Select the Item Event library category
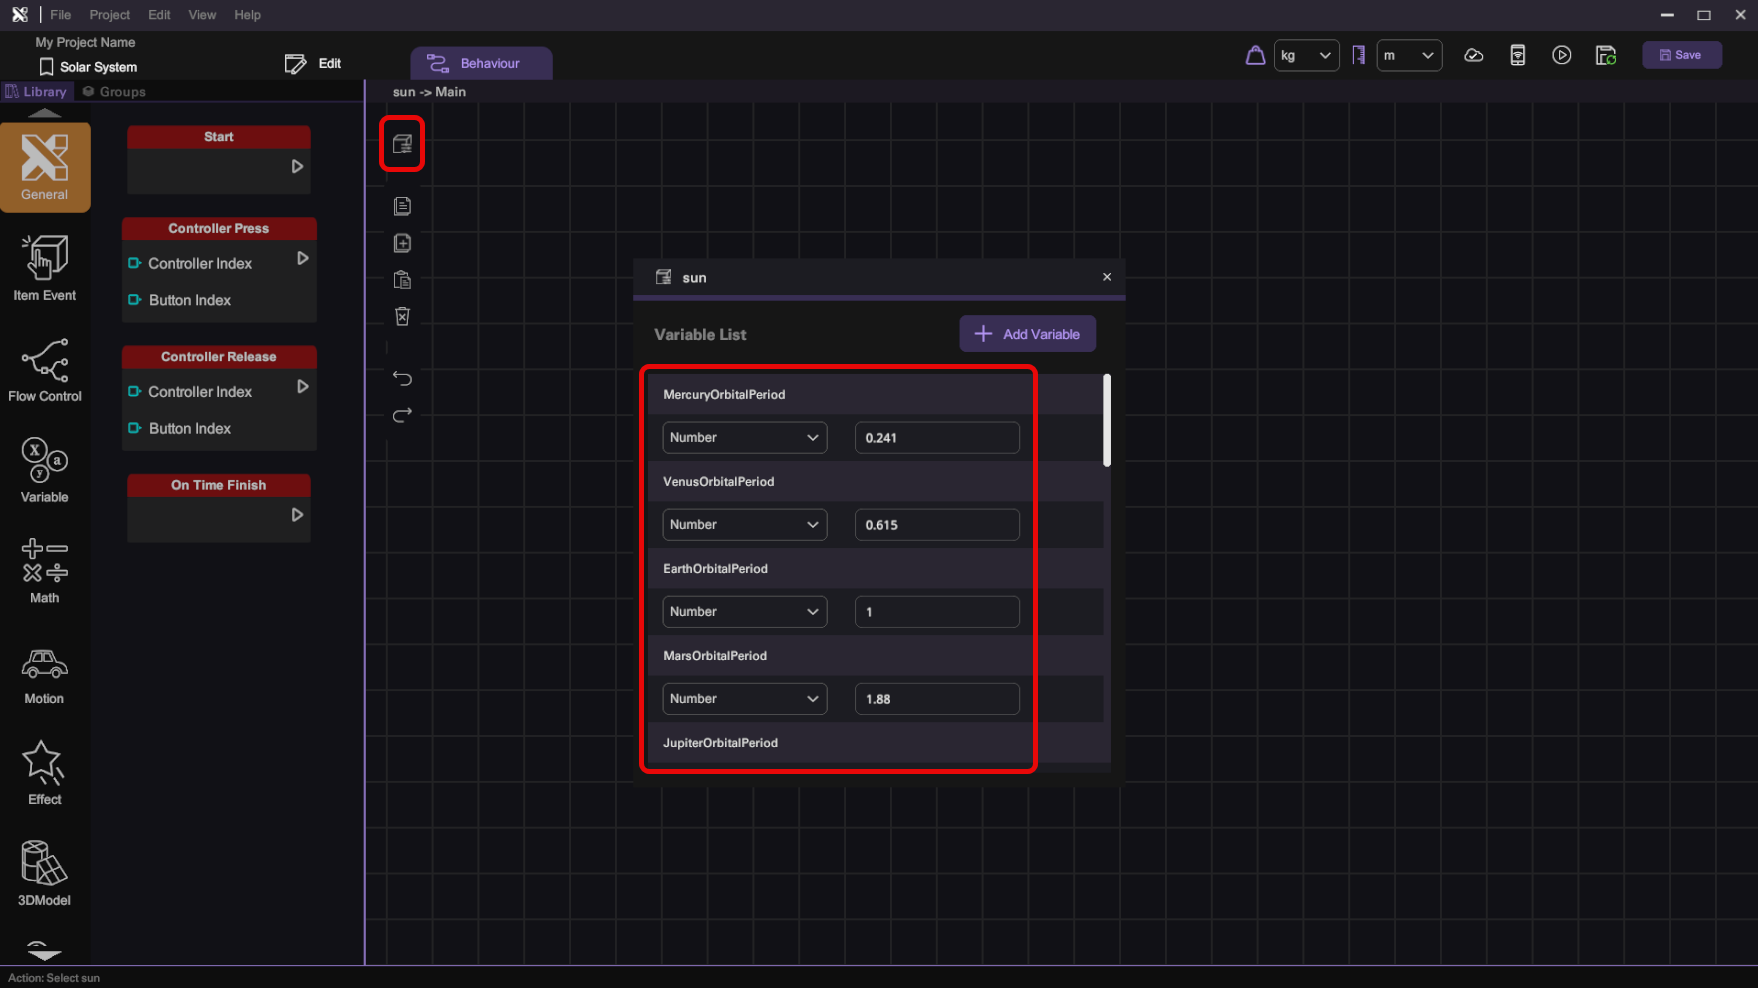 (x=45, y=268)
